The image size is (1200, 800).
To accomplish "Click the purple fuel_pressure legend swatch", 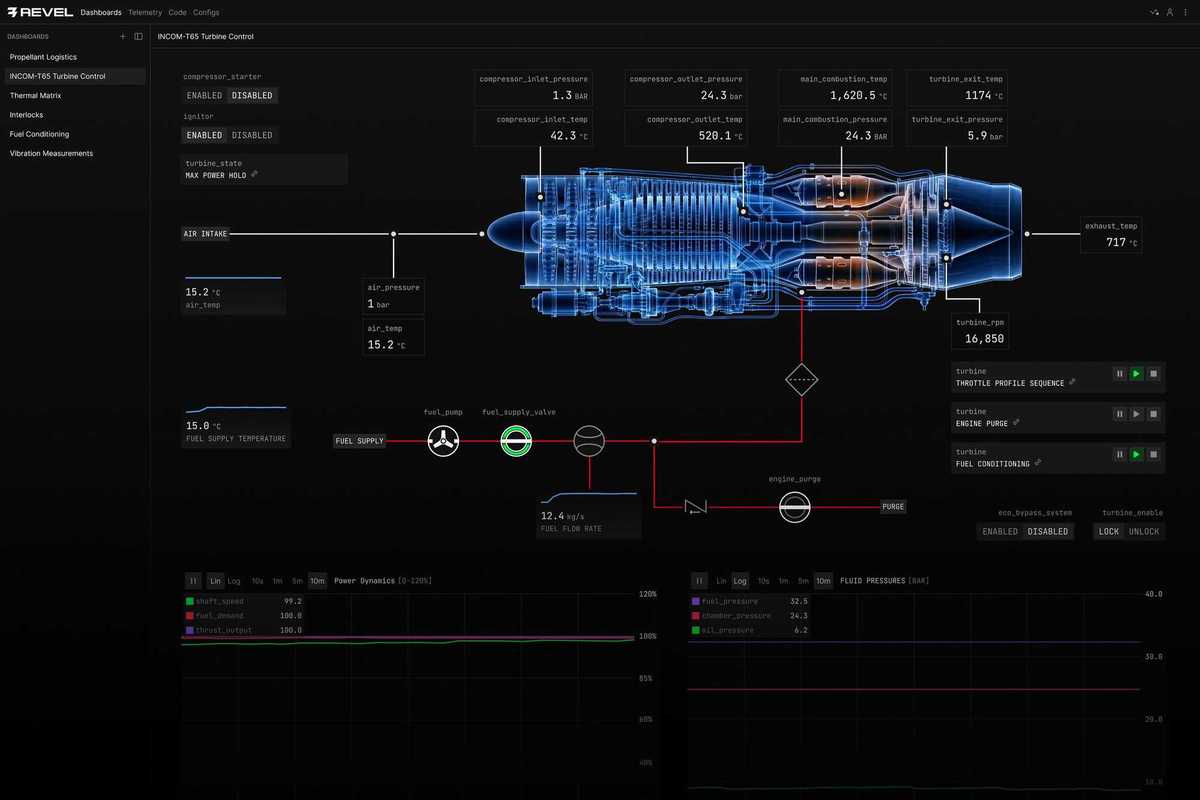I will [695, 602].
